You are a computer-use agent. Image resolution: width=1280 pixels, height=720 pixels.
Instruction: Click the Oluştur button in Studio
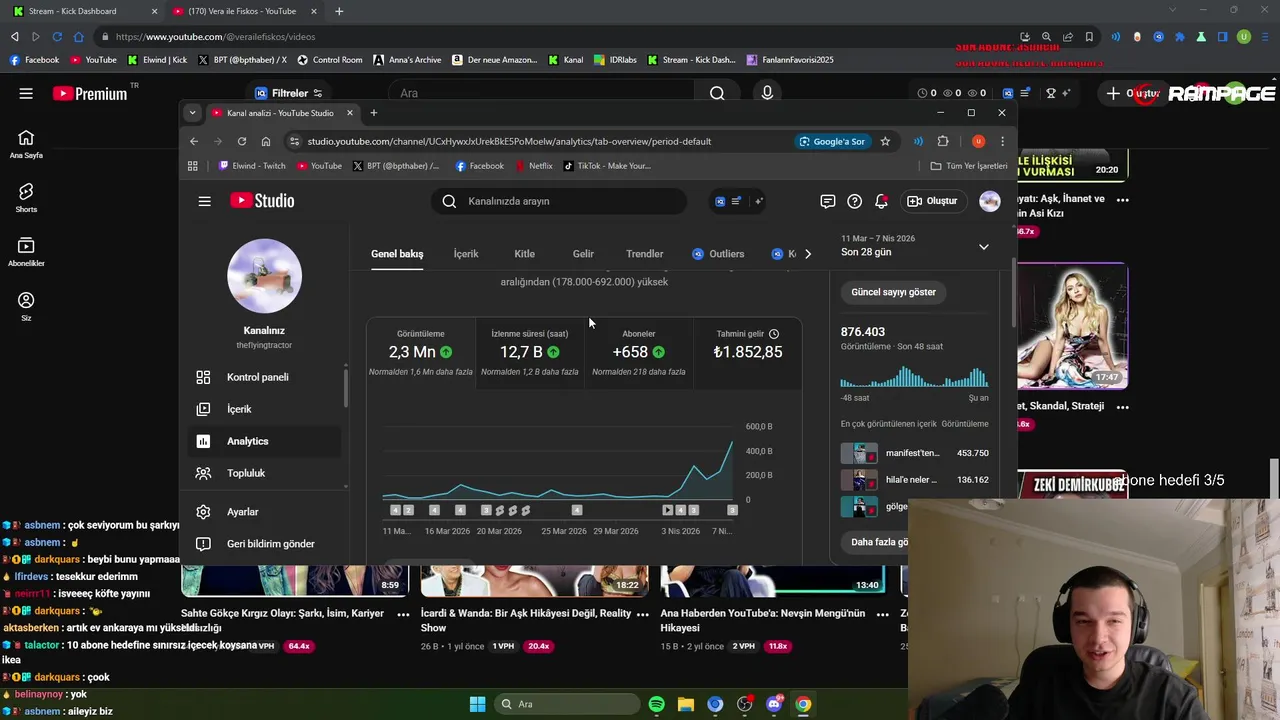932,201
